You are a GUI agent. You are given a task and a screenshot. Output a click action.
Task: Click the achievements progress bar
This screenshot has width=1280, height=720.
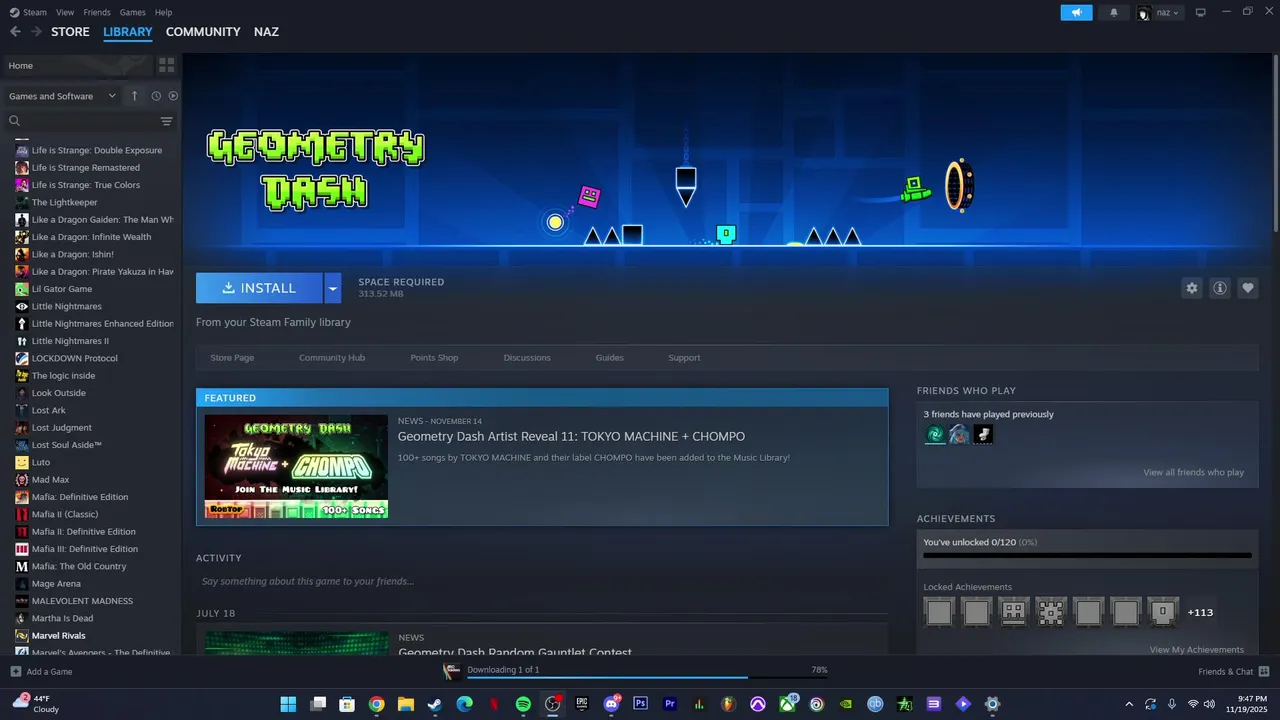1087,555
